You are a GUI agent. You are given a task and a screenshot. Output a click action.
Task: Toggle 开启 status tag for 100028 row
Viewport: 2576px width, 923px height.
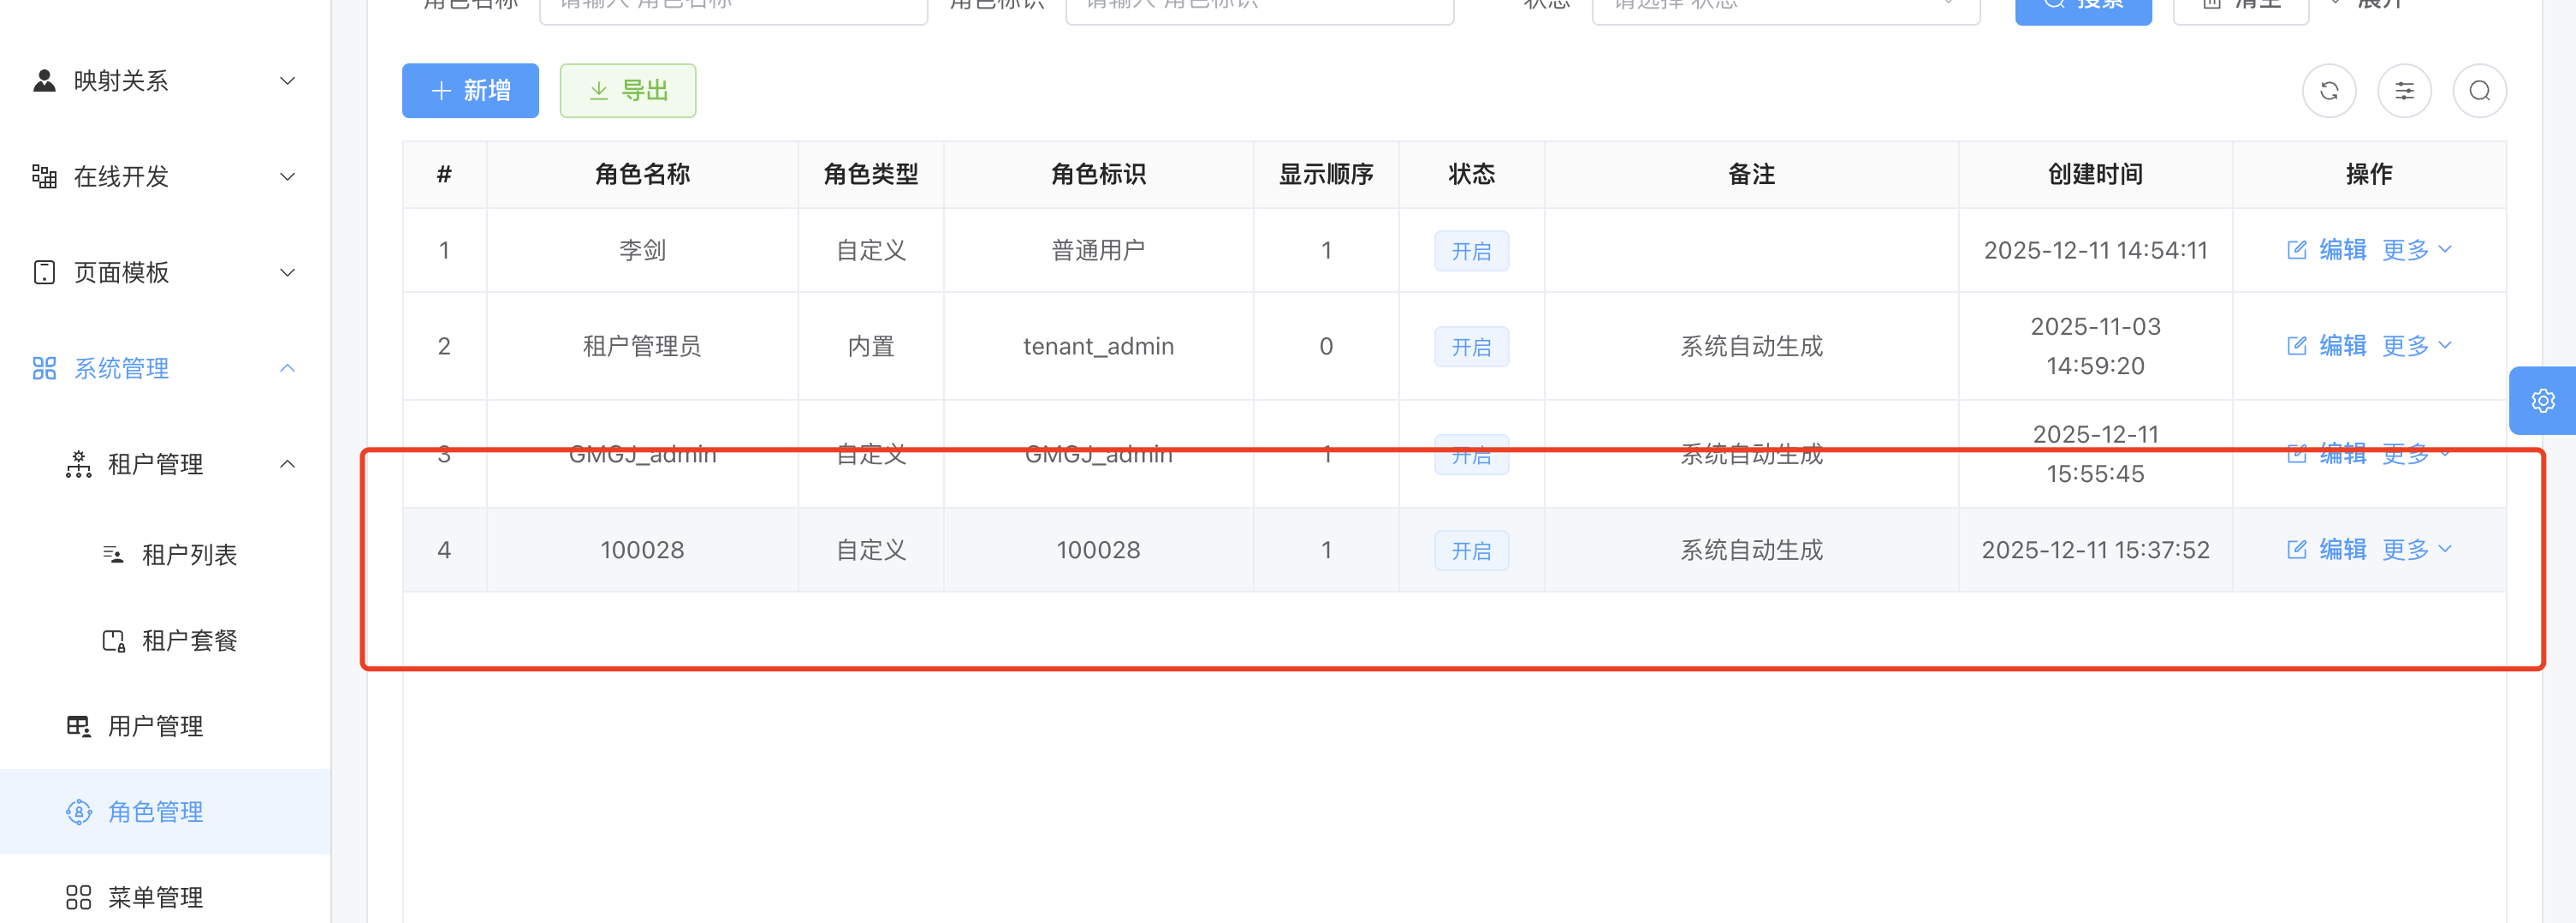1471,551
